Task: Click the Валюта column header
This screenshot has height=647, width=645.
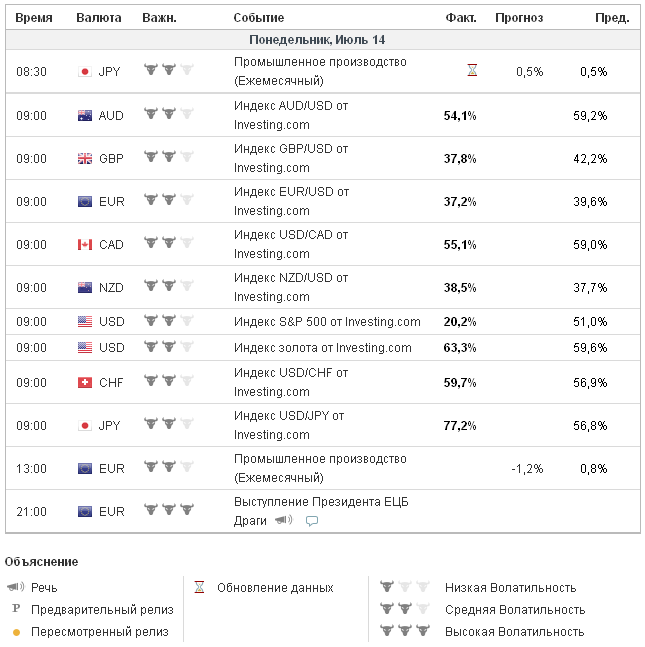Action: tap(99, 18)
